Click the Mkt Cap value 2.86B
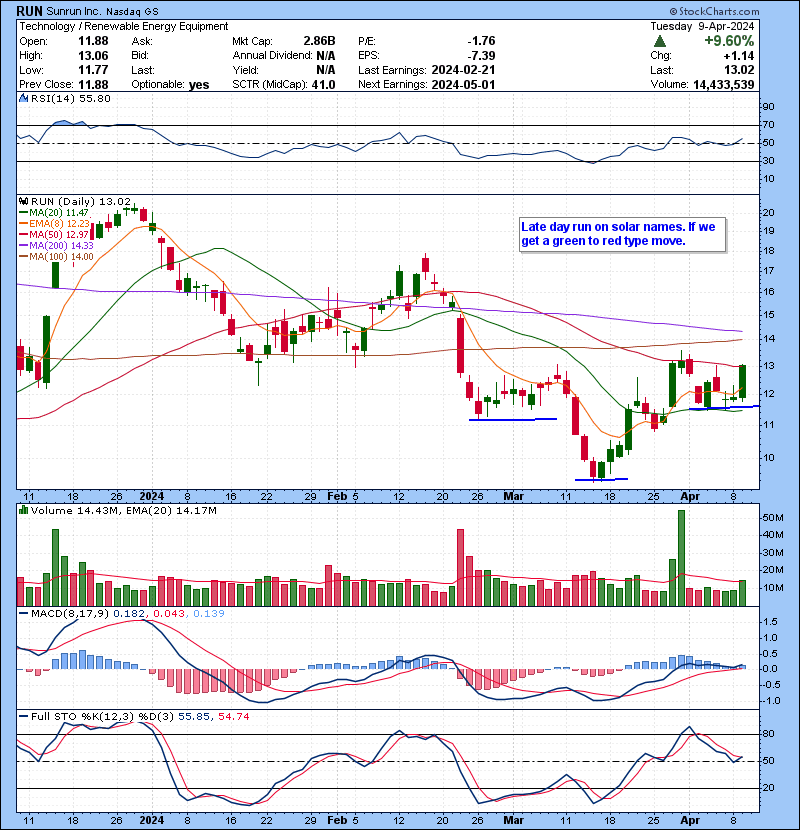The height and width of the screenshot is (830, 800). [x=319, y=41]
